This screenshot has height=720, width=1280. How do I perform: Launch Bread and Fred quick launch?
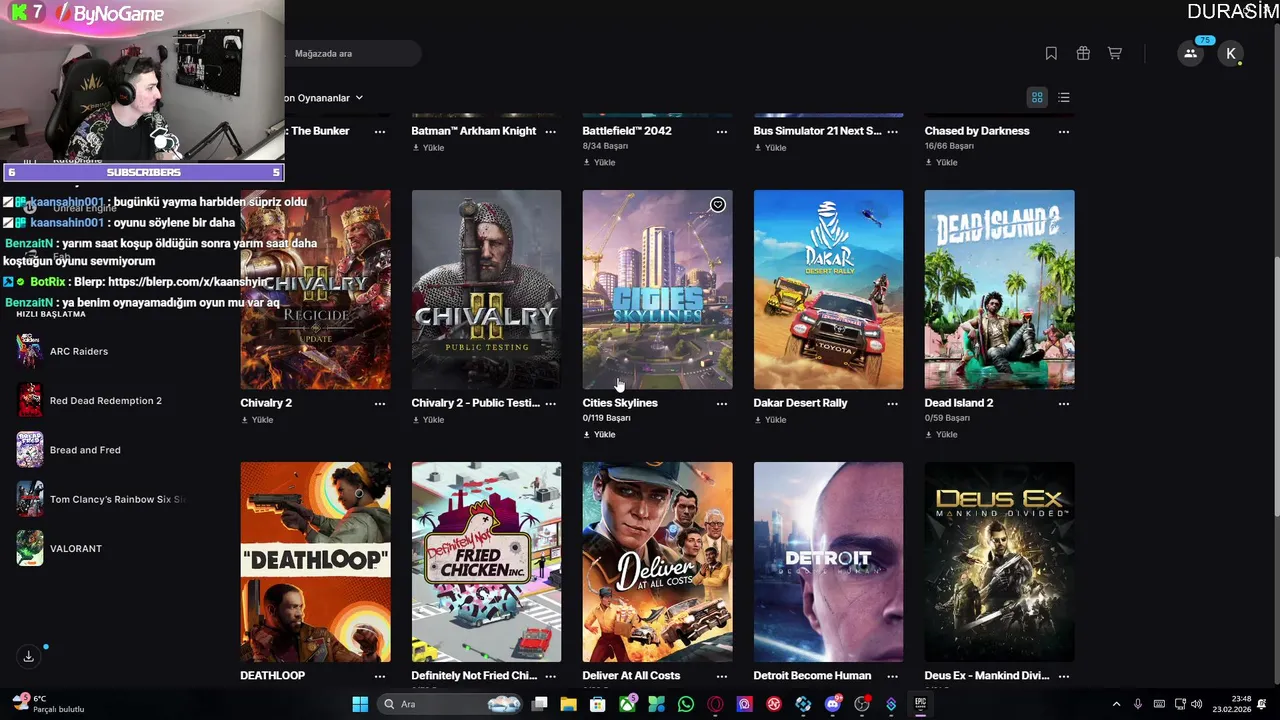pyautogui.click(x=100, y=450)
